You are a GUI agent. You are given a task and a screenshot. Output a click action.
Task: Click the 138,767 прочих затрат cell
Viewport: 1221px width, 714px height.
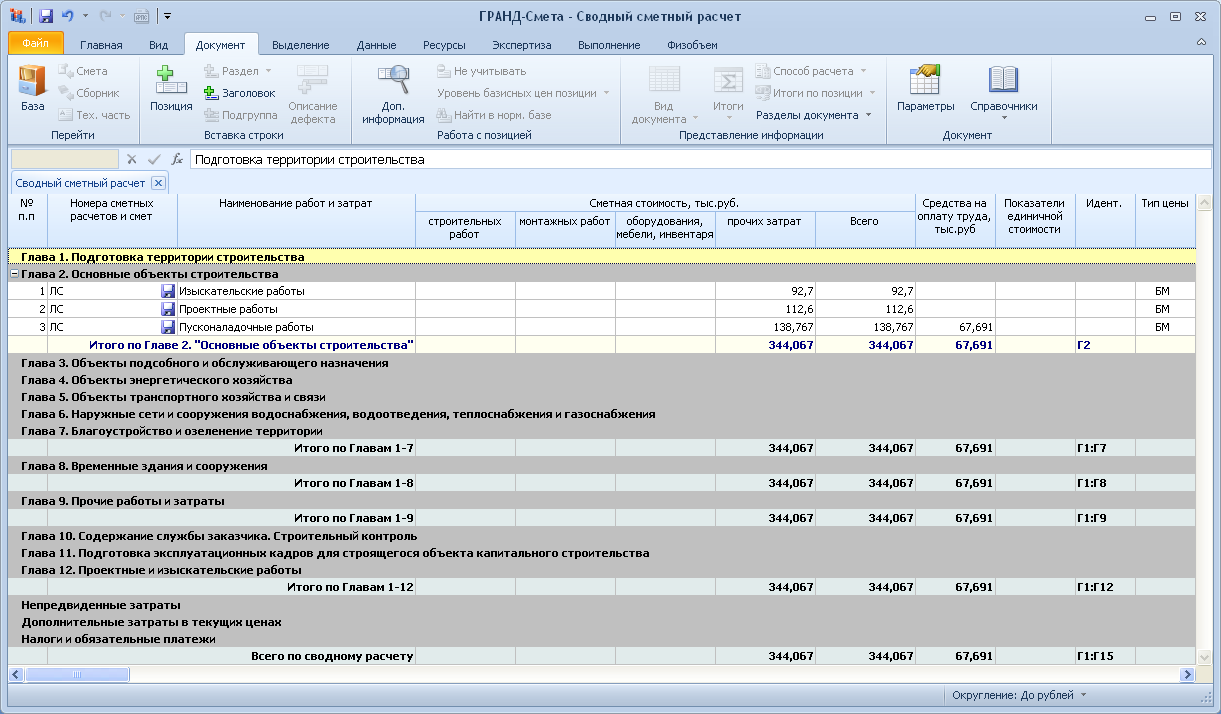(765, 327)
